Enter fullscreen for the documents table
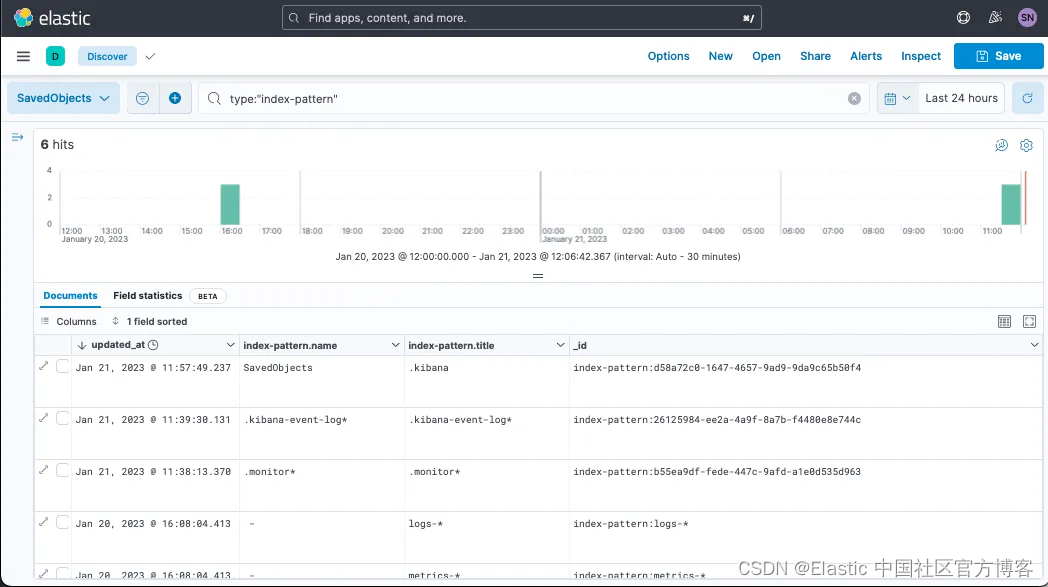This screenshot has height=587, width=1048. click(x=1029, y=322)
